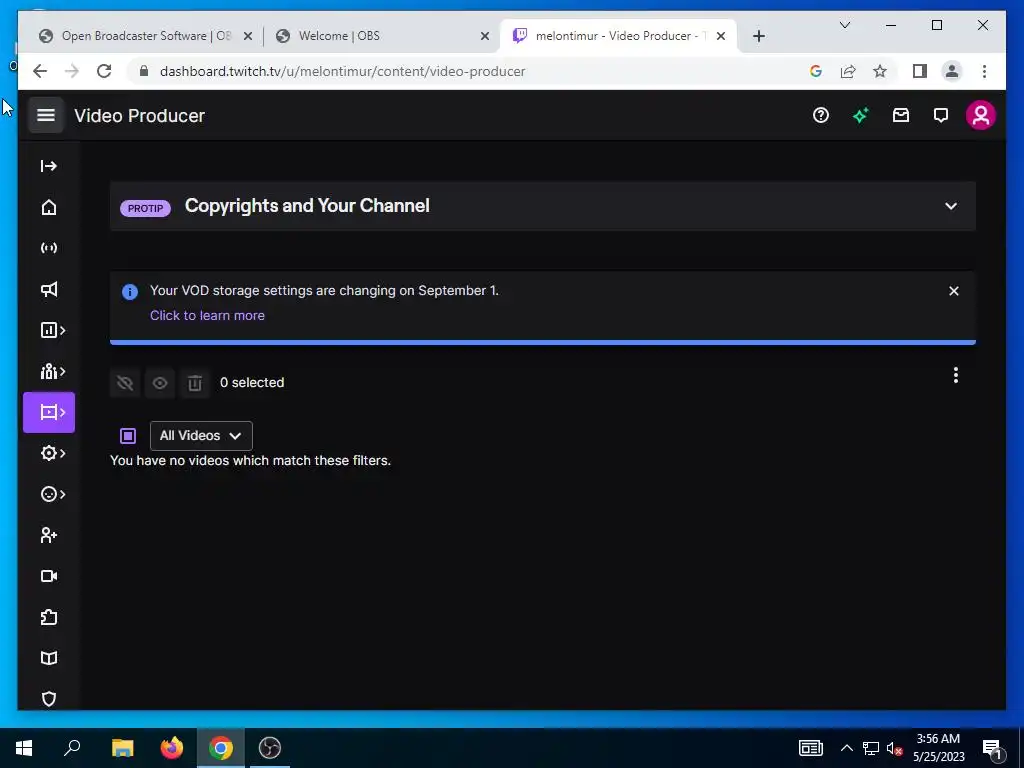Click the Video Producer page title
1024x768 pixels.
(x=140, y=116)
